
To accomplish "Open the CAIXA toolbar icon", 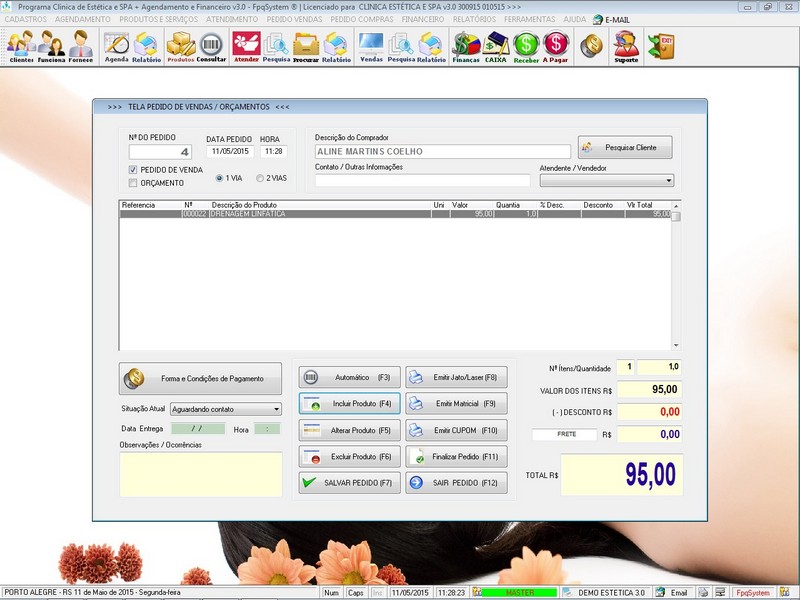I will (x=495, y=46).
